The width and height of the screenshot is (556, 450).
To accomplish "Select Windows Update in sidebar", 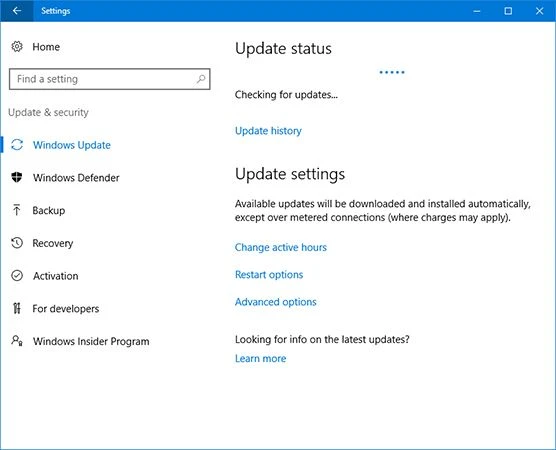I will click(72, 145).
